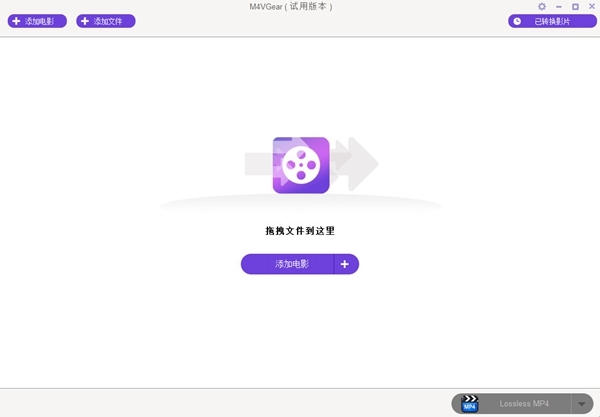
Task: Open settings via the gear icon
Action: (x=542, y=7)
